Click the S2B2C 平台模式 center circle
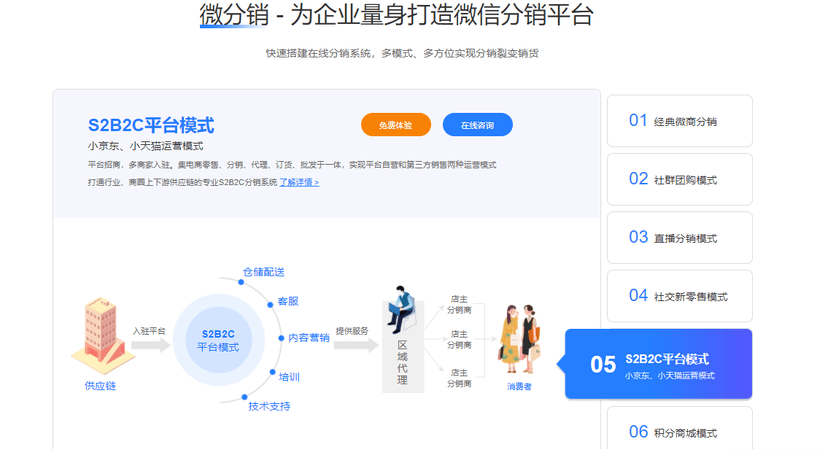Screen dimensions: 828x449 [219, 340]
